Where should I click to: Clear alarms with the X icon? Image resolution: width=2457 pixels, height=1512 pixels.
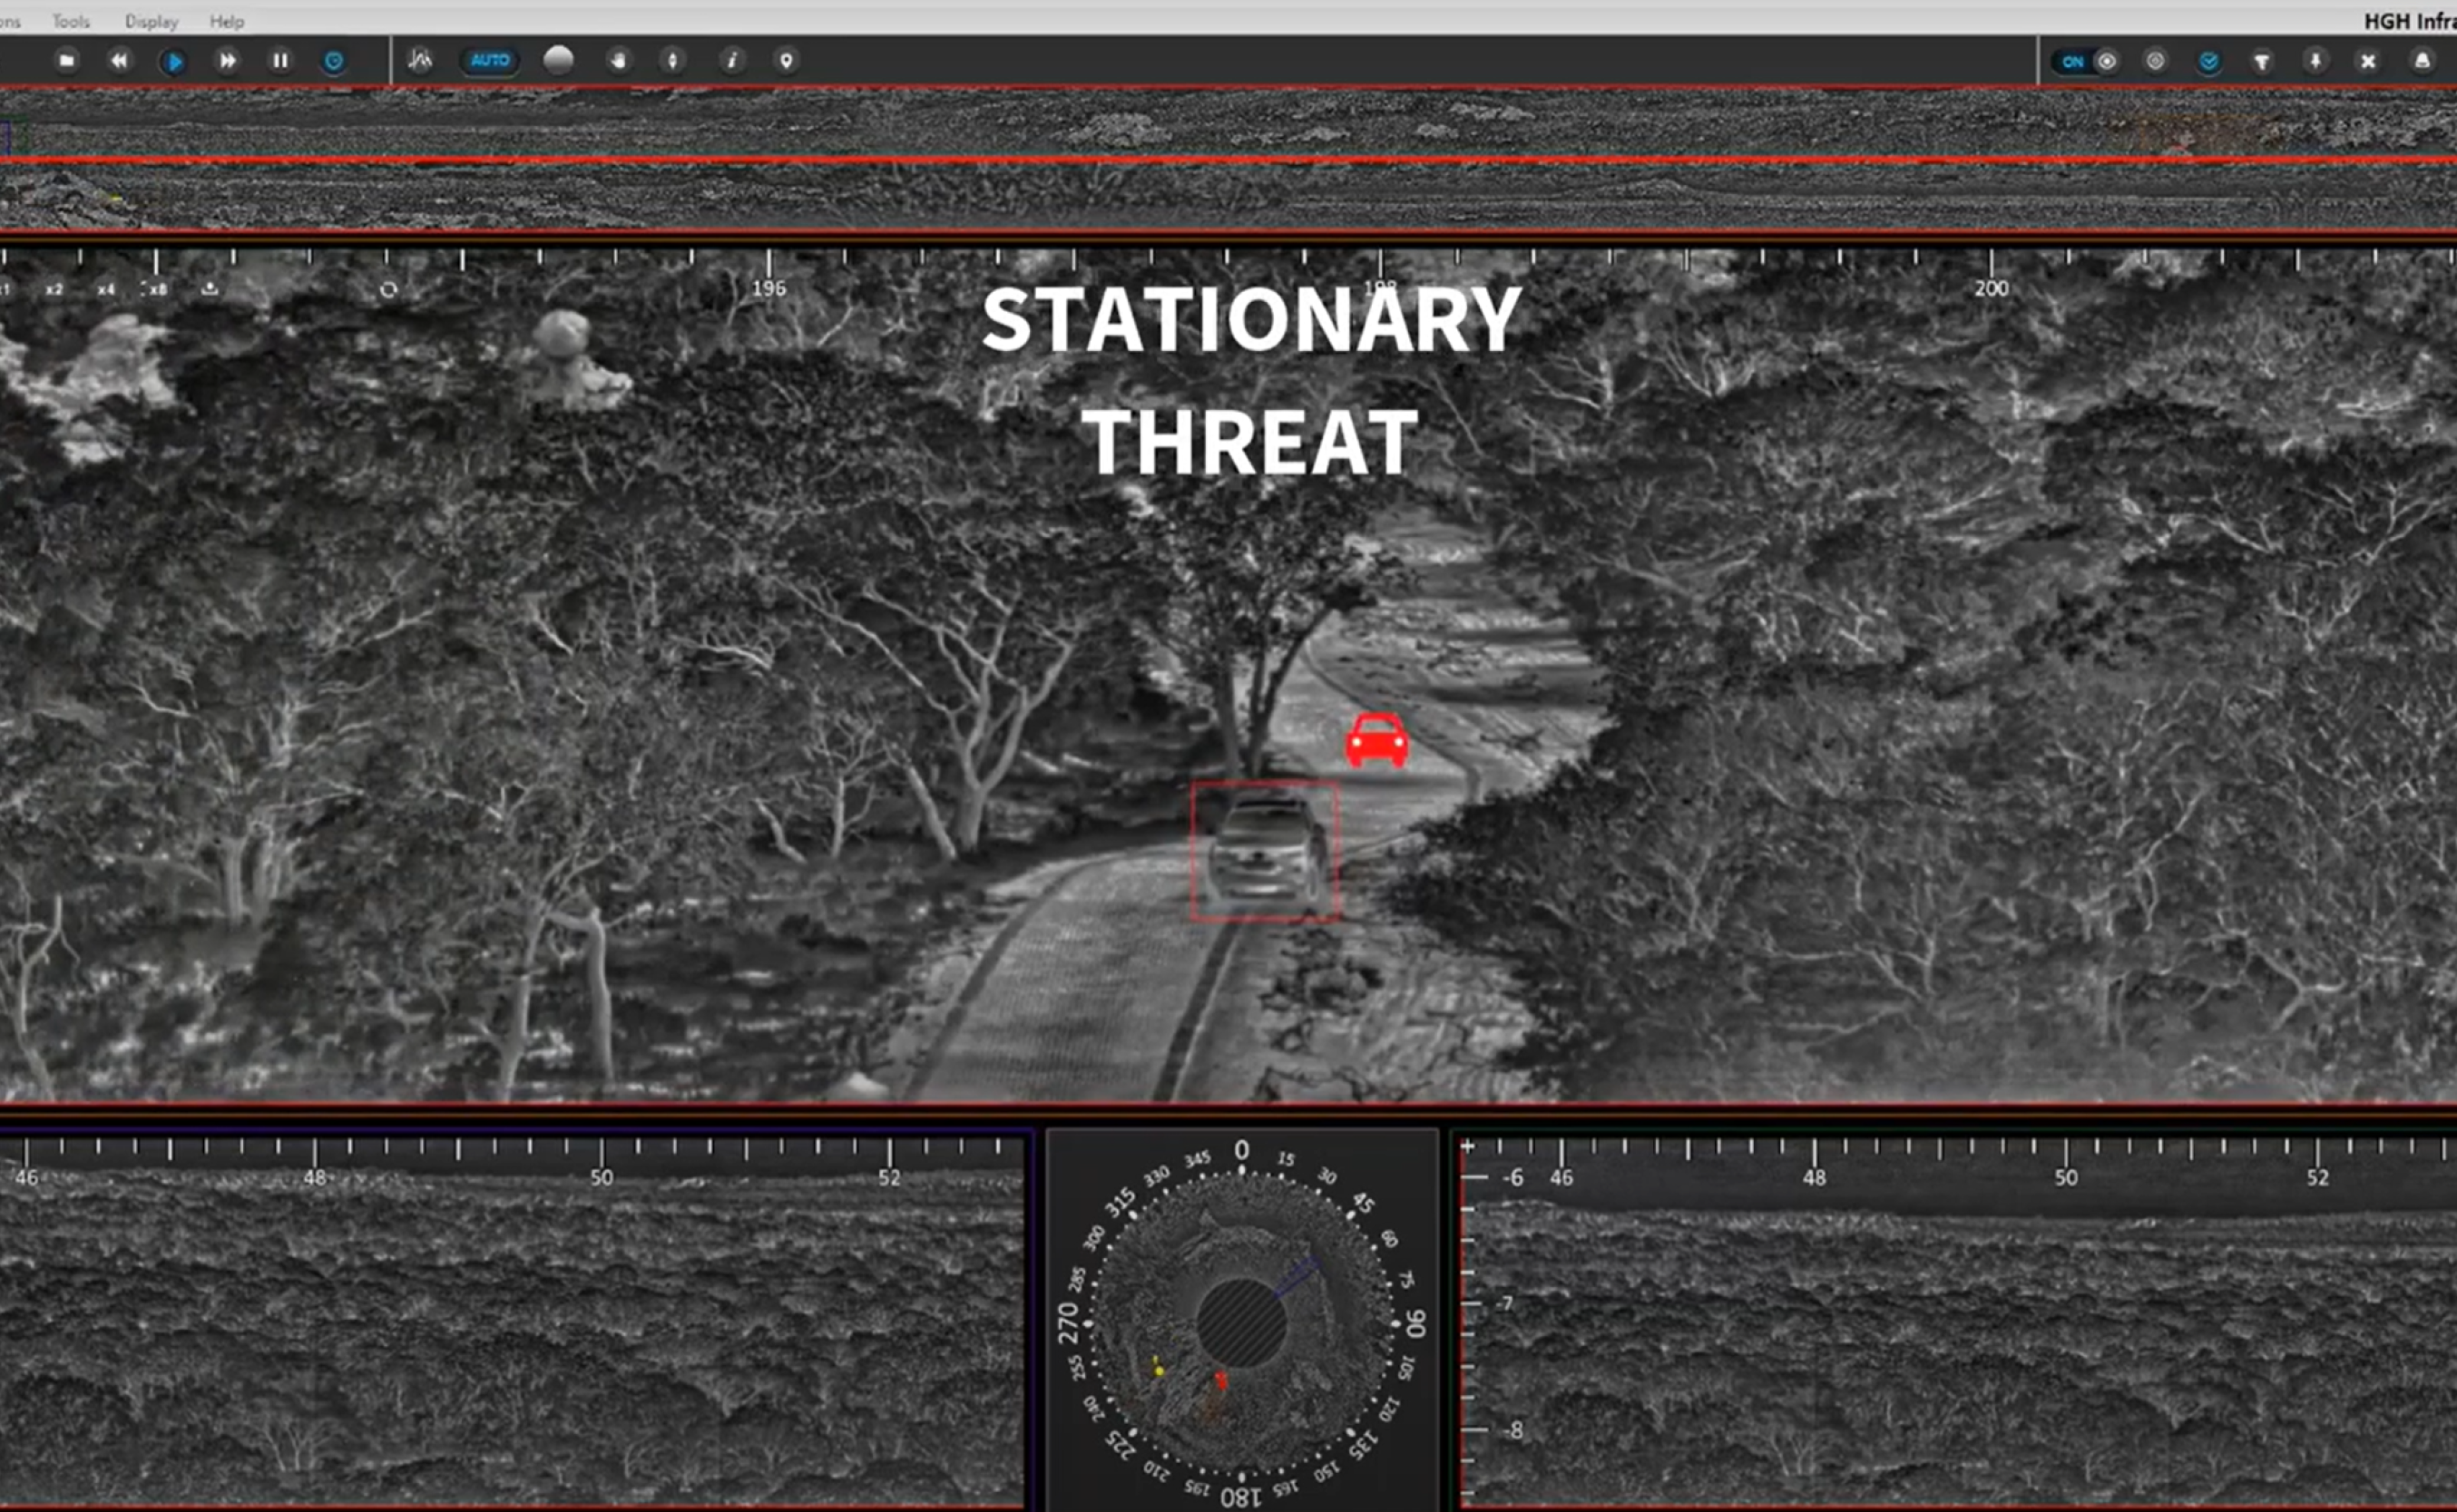pos(2368,61)
